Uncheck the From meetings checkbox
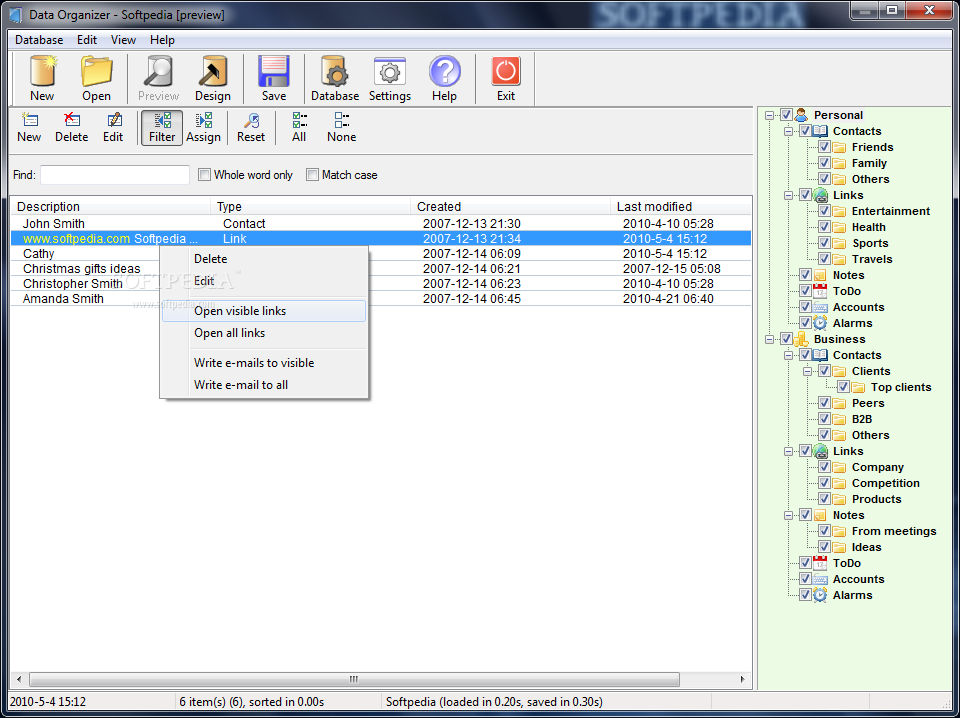The image size is (960, 718). point(824,531)
